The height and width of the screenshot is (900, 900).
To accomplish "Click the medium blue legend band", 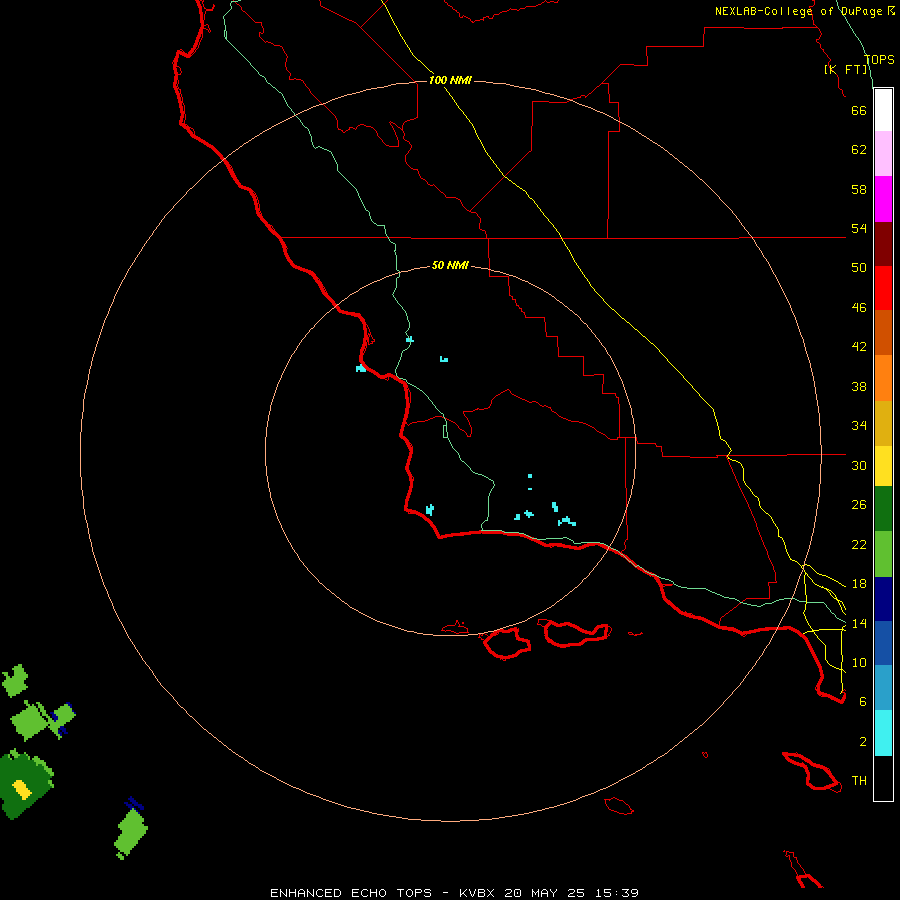I will 883,643.
